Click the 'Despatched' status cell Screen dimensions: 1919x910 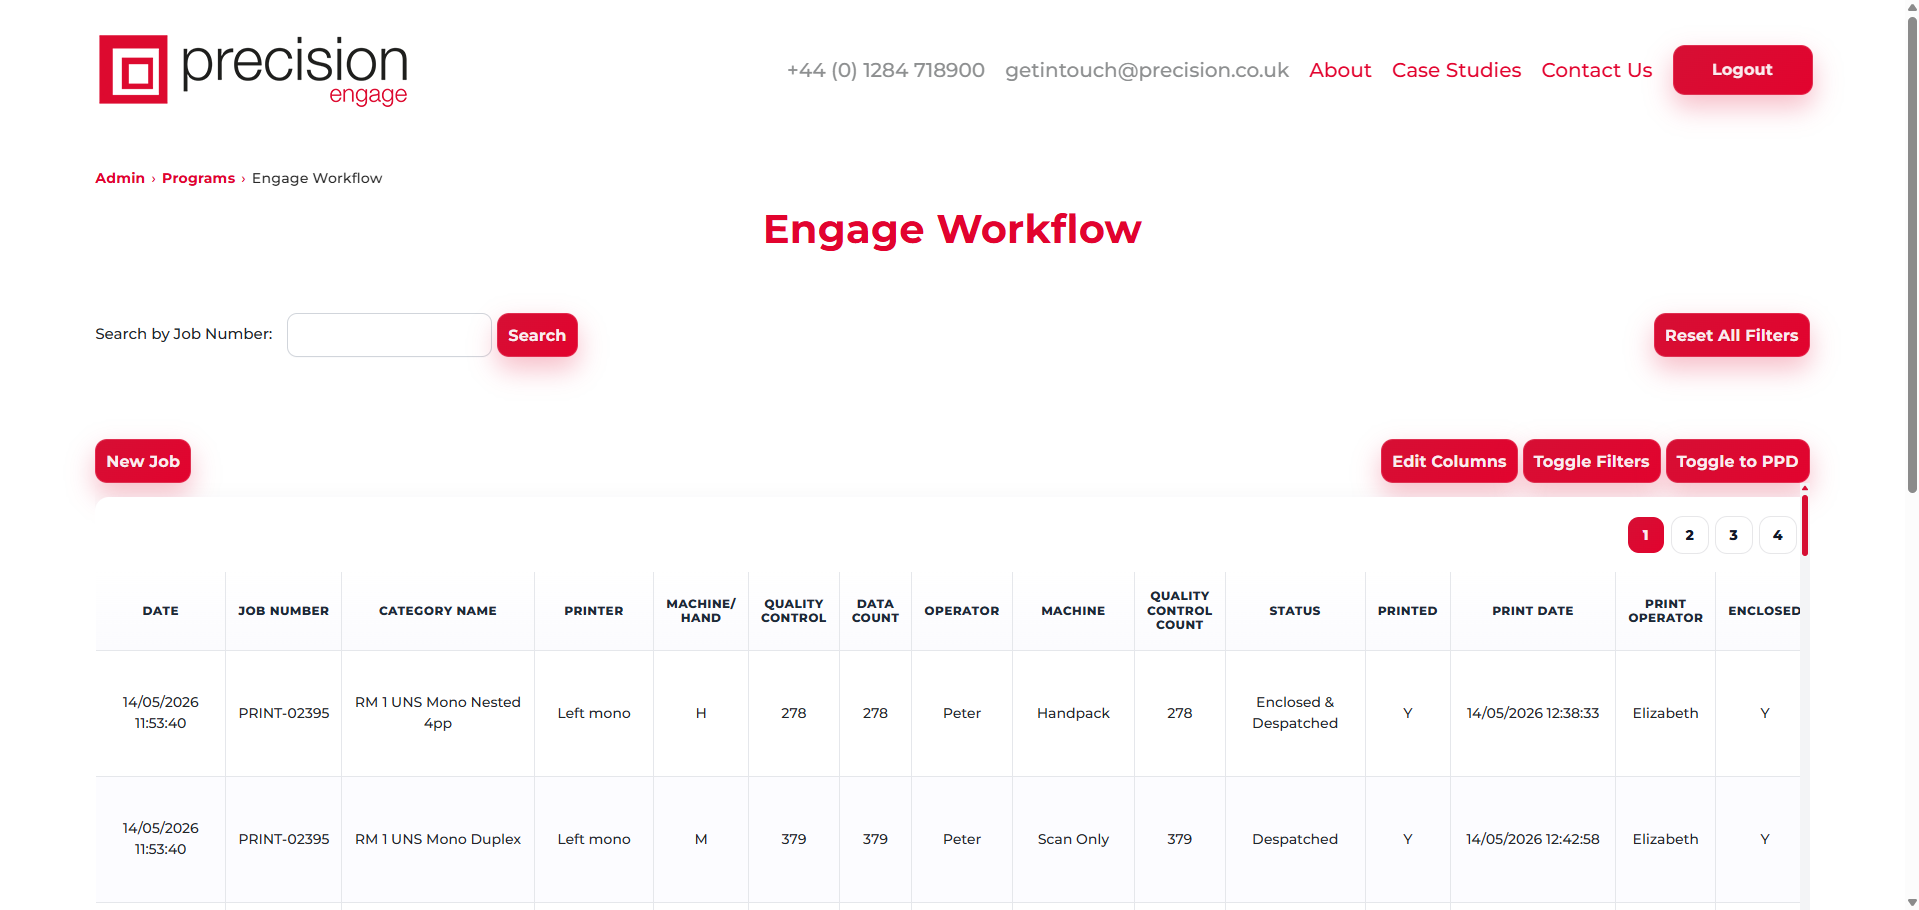click(1294, 839)
